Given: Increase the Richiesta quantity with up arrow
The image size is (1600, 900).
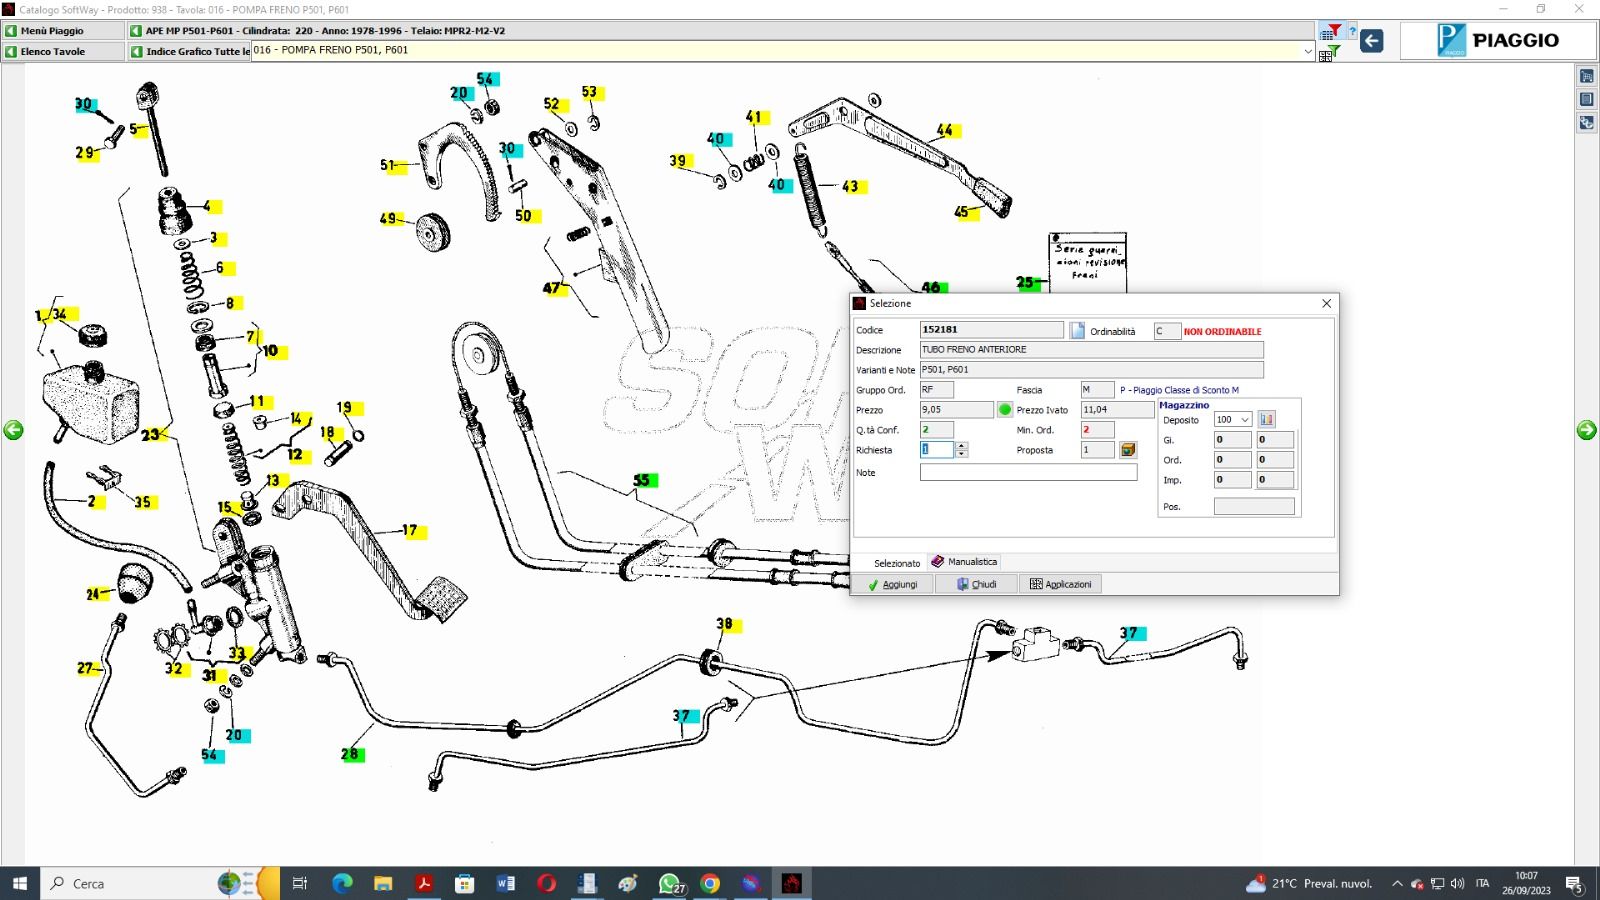Looking at the screenshot, I should click(961, 446).
